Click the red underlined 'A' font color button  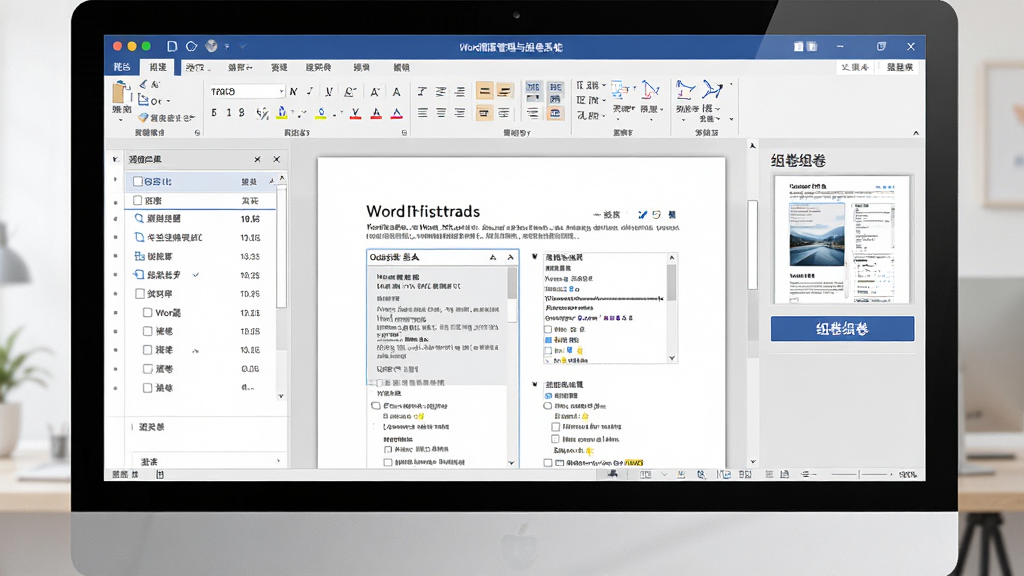click(x=376, y=114)
